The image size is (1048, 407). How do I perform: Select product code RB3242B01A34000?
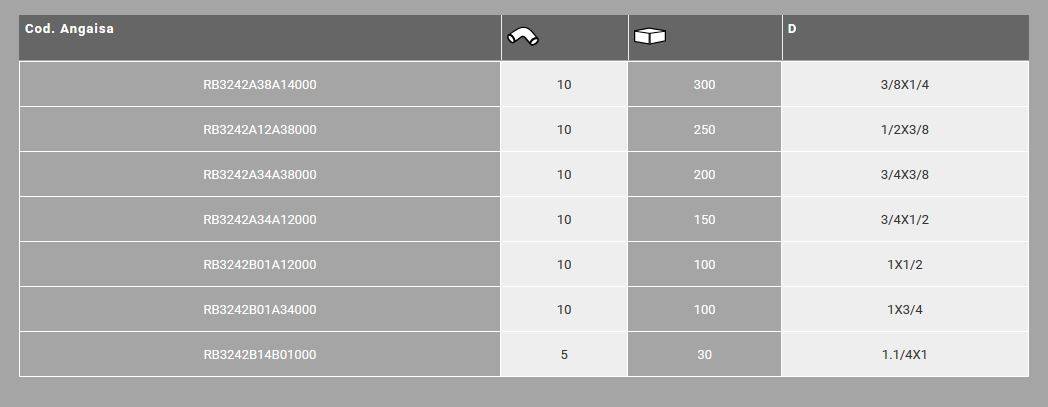[x=260, y=310]
